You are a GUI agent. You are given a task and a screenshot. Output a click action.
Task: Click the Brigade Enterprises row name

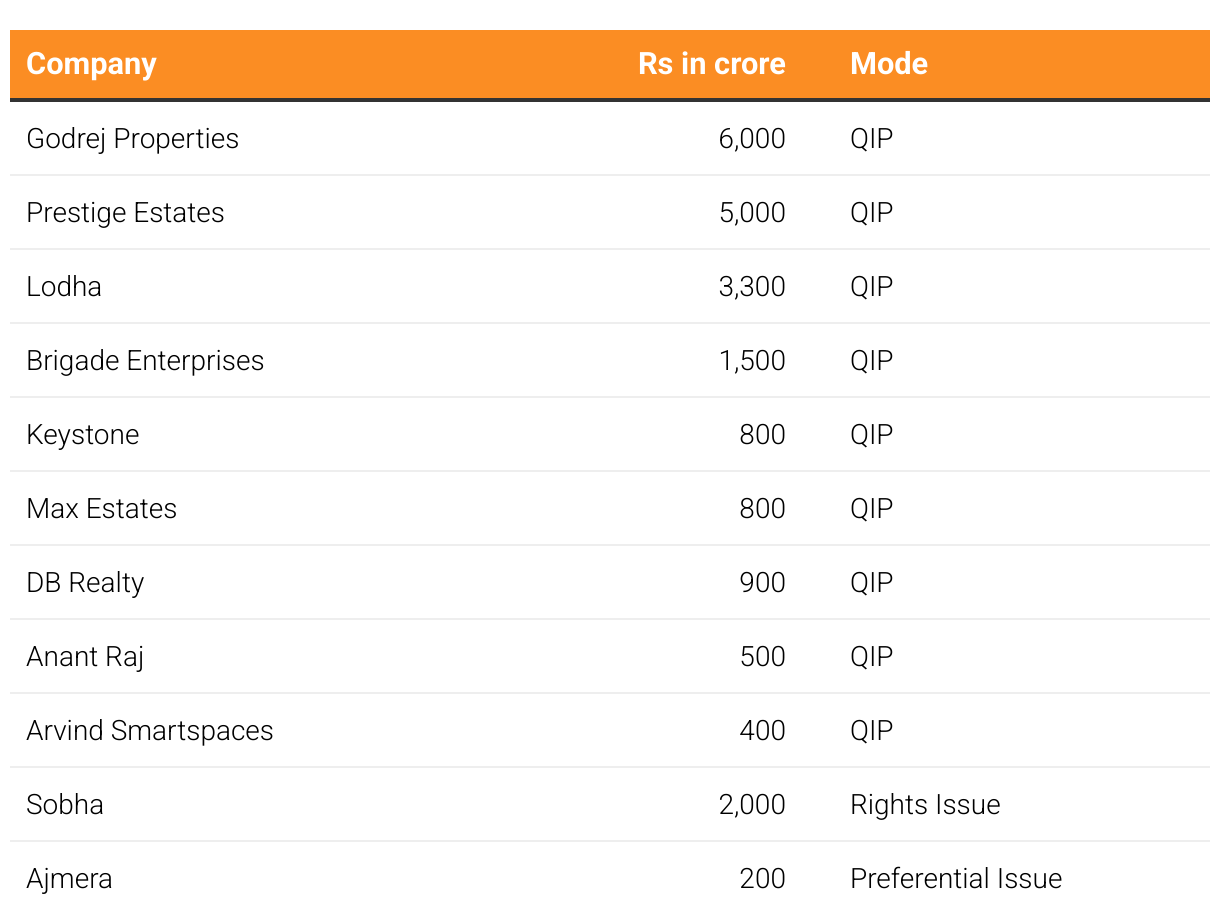(145, 361)
